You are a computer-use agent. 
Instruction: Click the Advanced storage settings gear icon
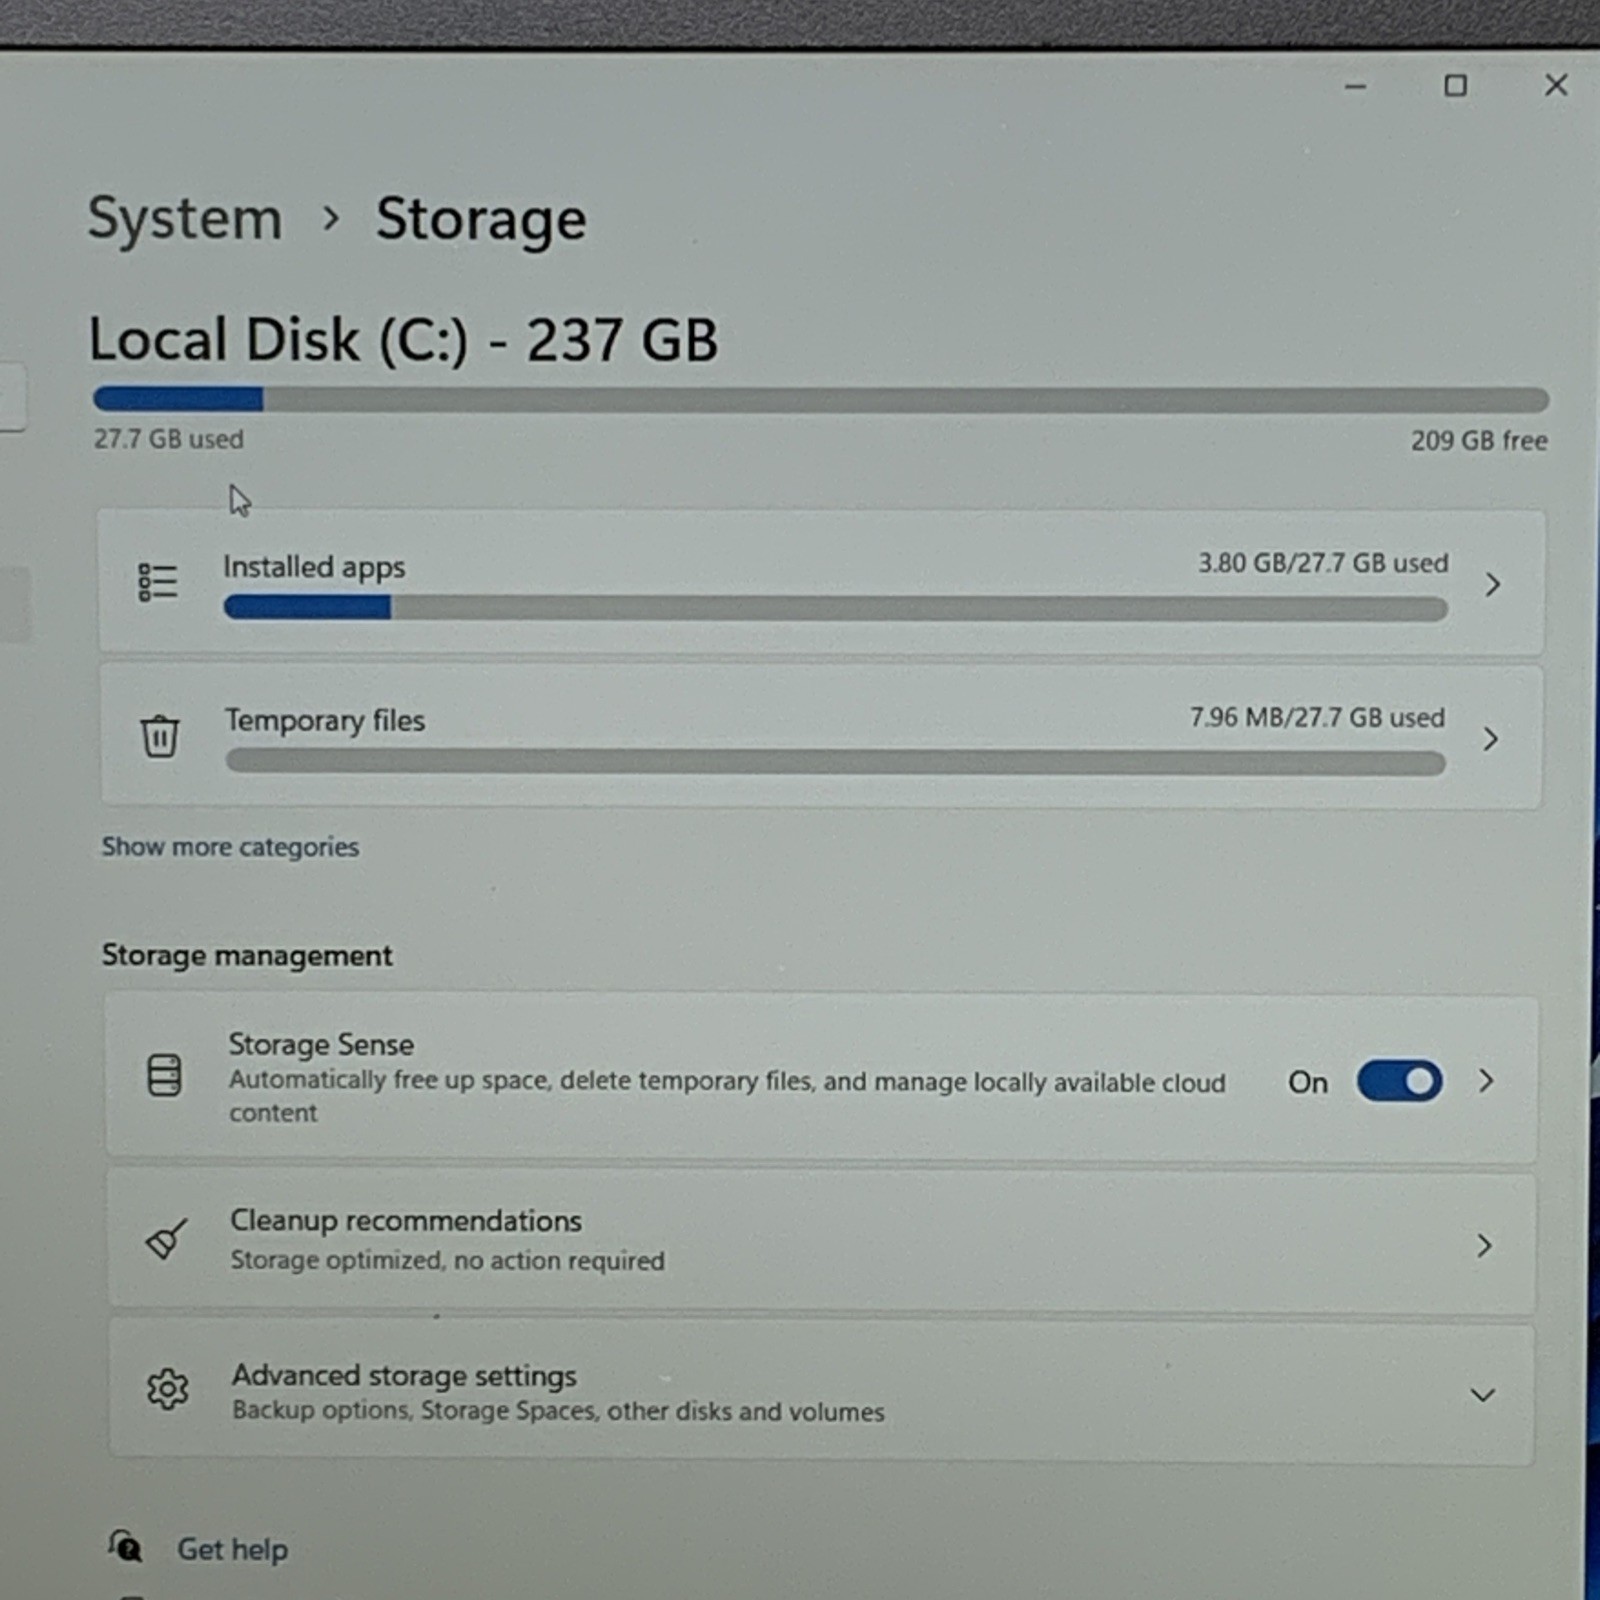point(167,1389)
